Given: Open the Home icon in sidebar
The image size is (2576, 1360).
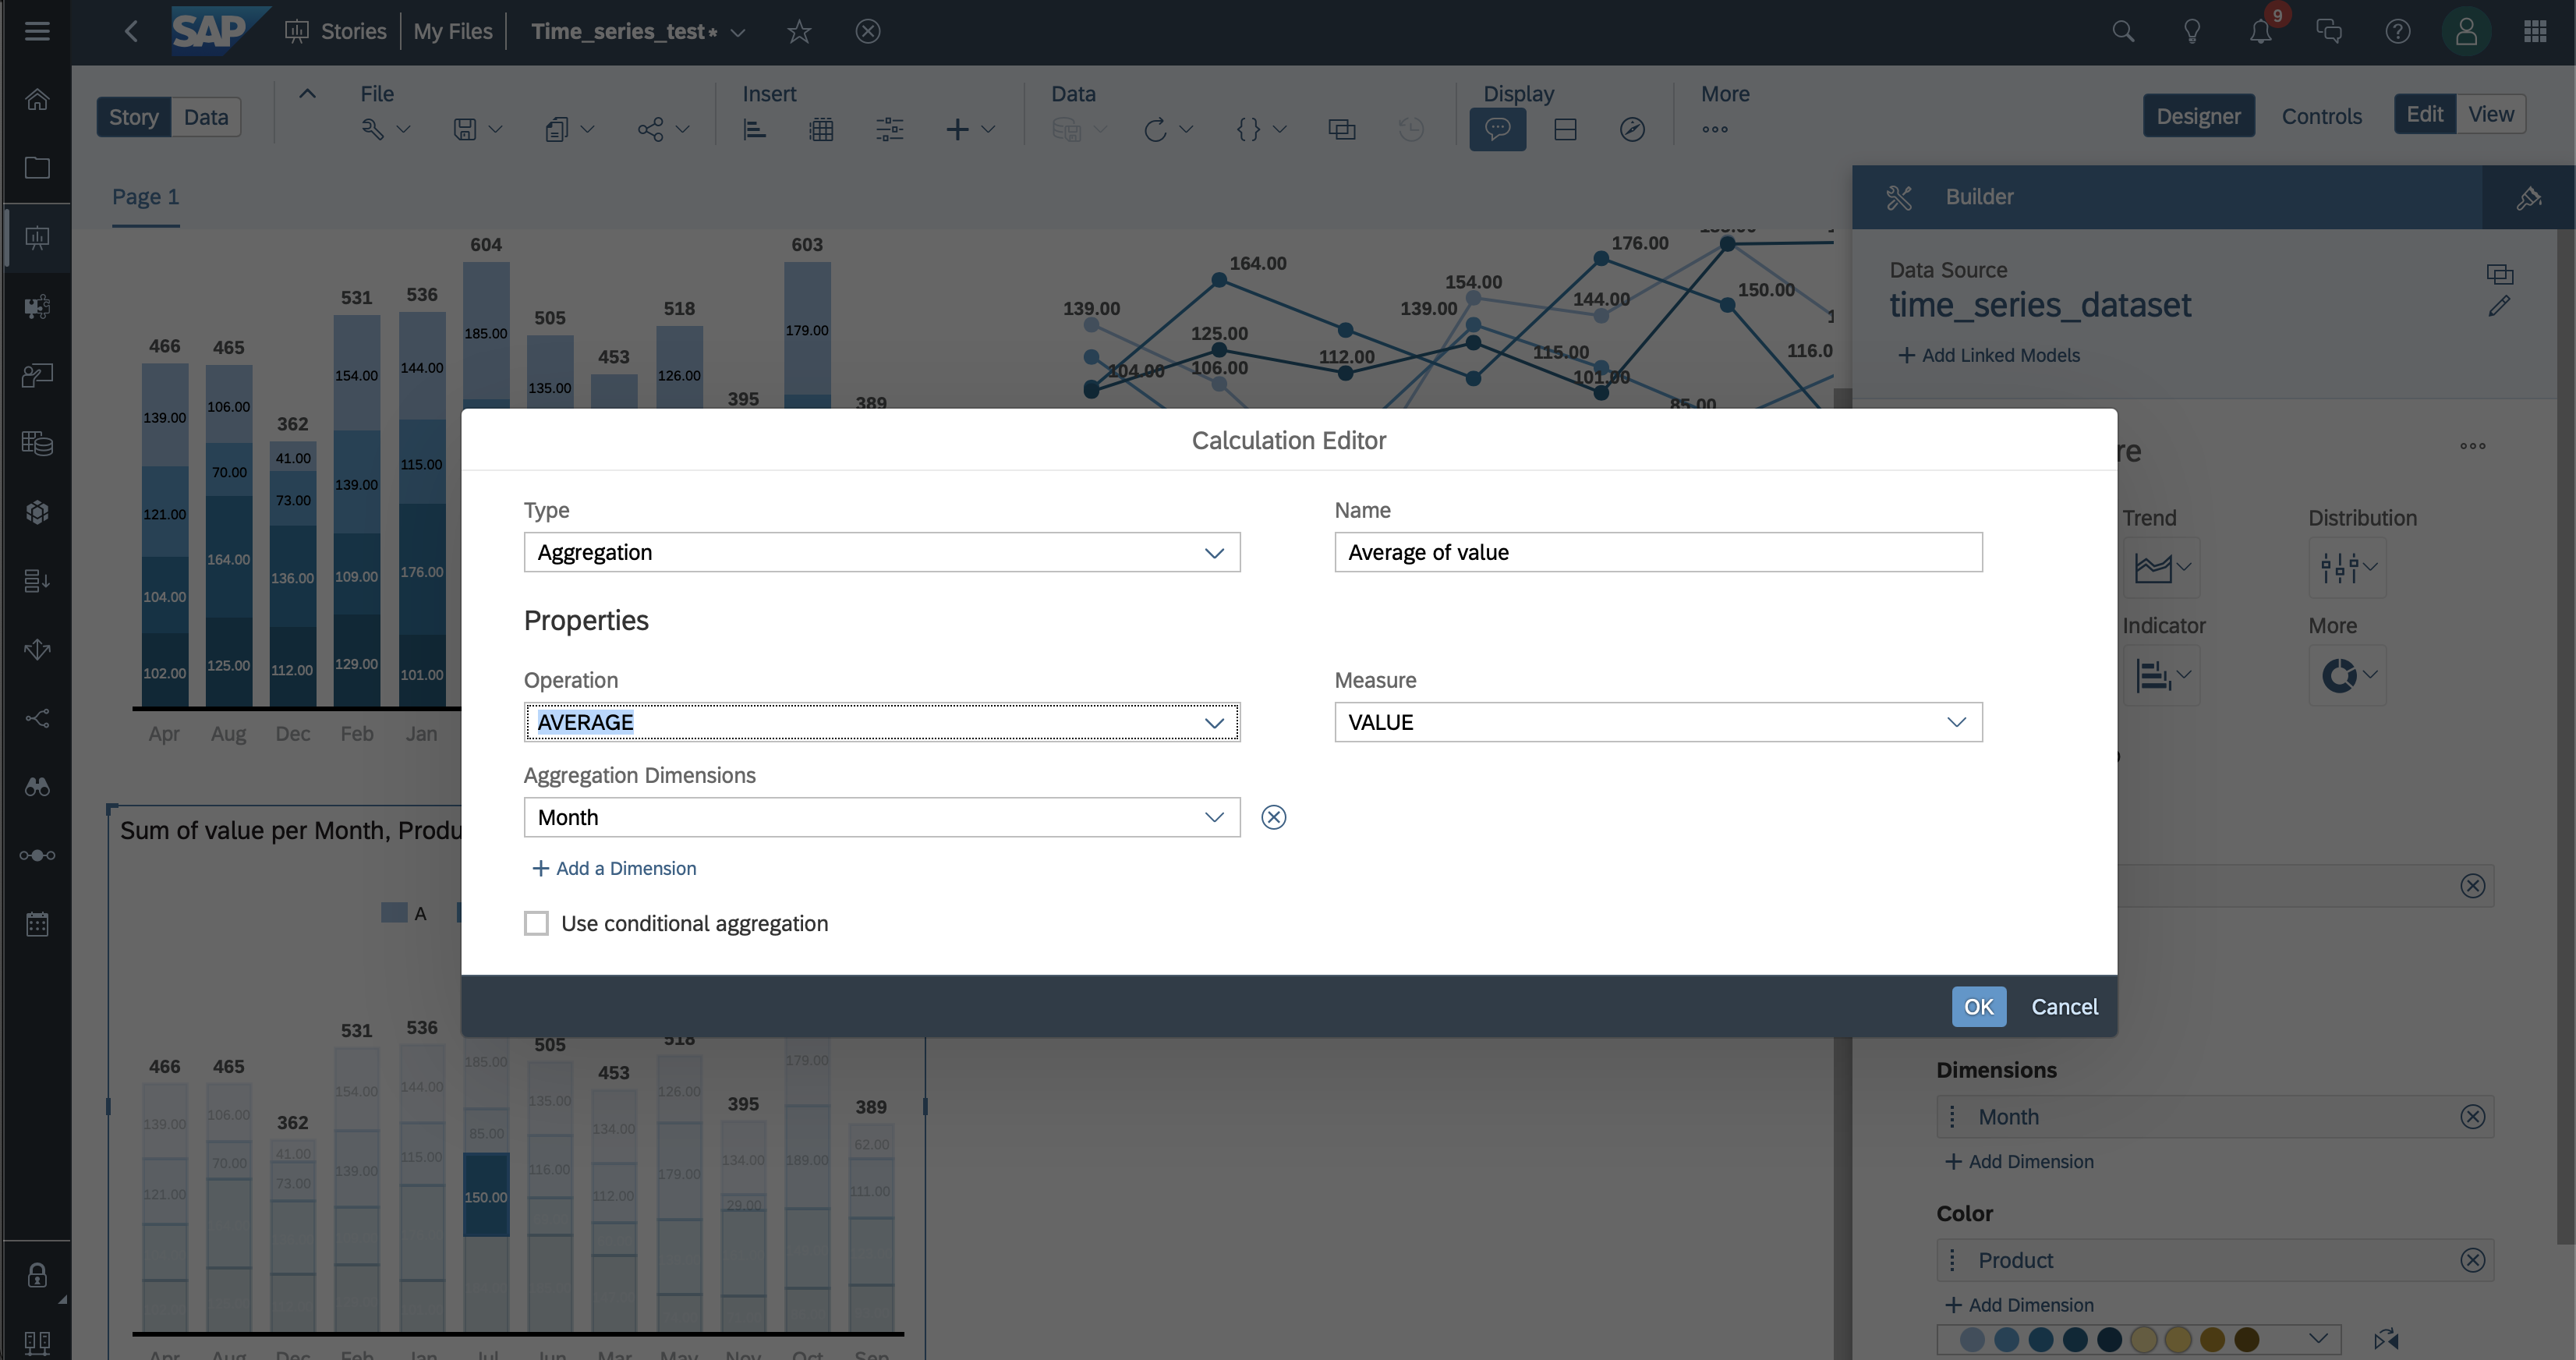Looking at the screenshot, I should 37,99.
